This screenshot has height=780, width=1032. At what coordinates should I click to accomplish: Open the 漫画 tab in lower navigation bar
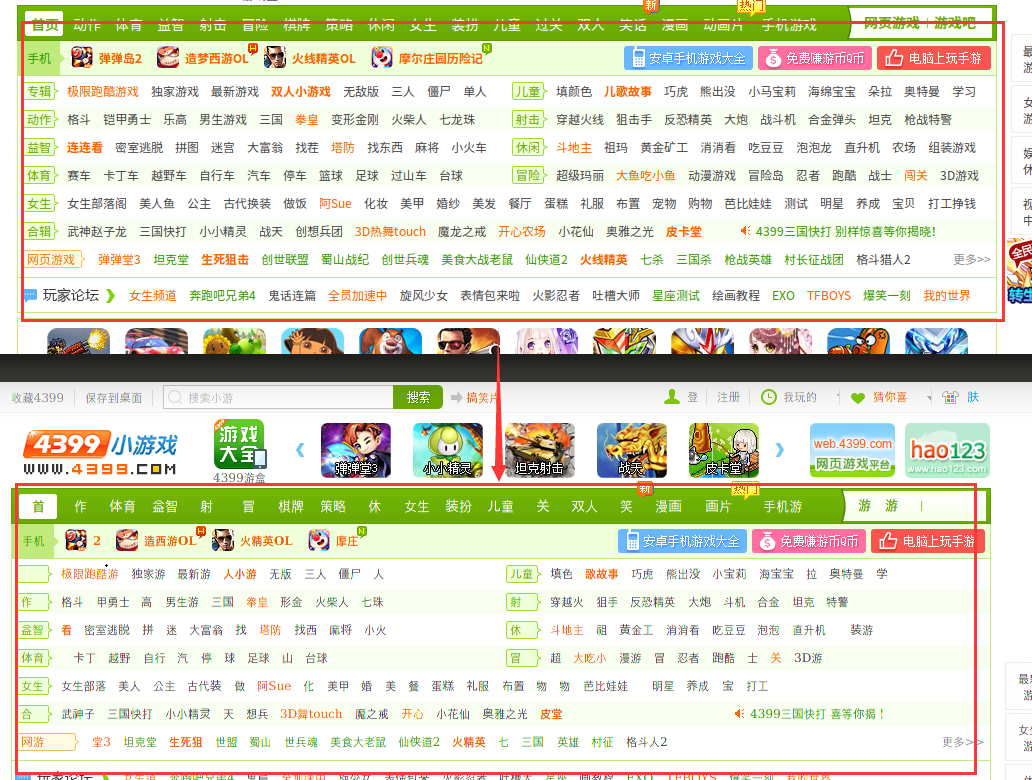point(668,506)
